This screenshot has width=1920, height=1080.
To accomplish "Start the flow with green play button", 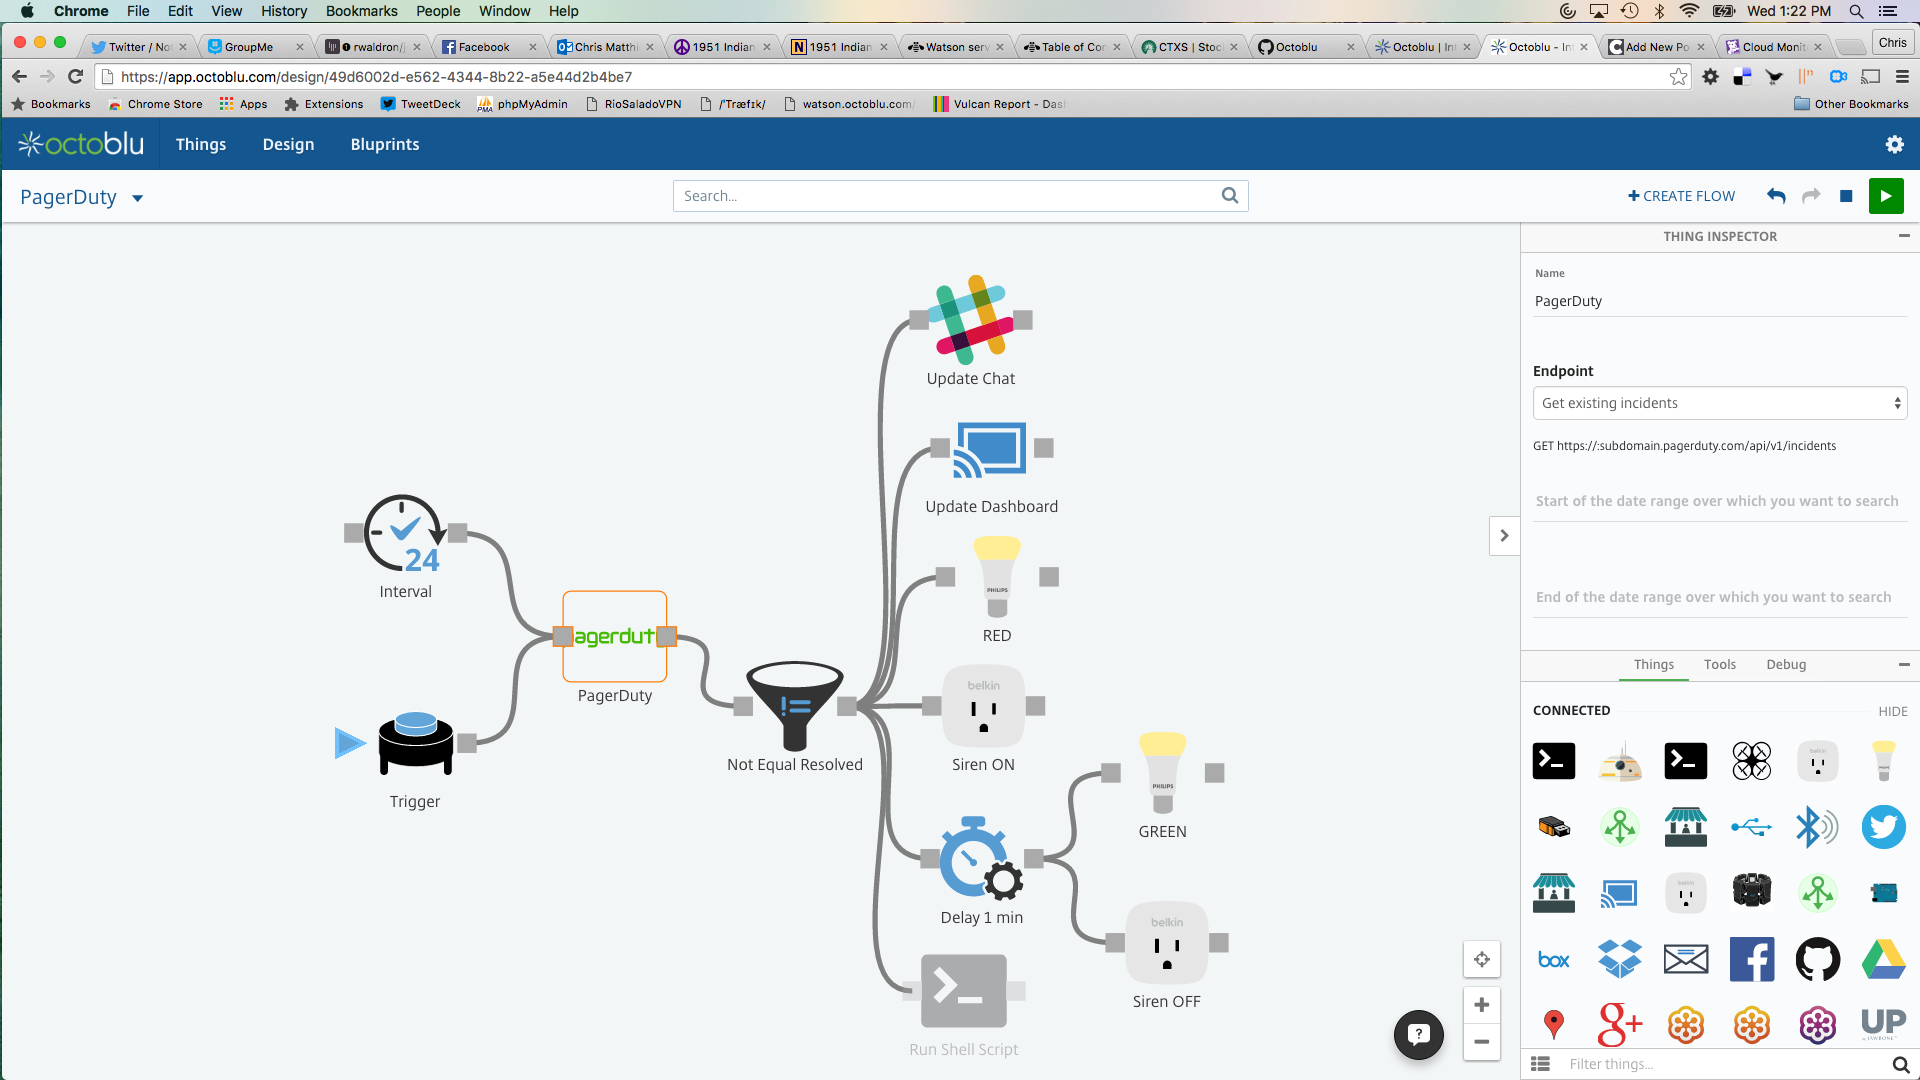I will click(1885, 196).
